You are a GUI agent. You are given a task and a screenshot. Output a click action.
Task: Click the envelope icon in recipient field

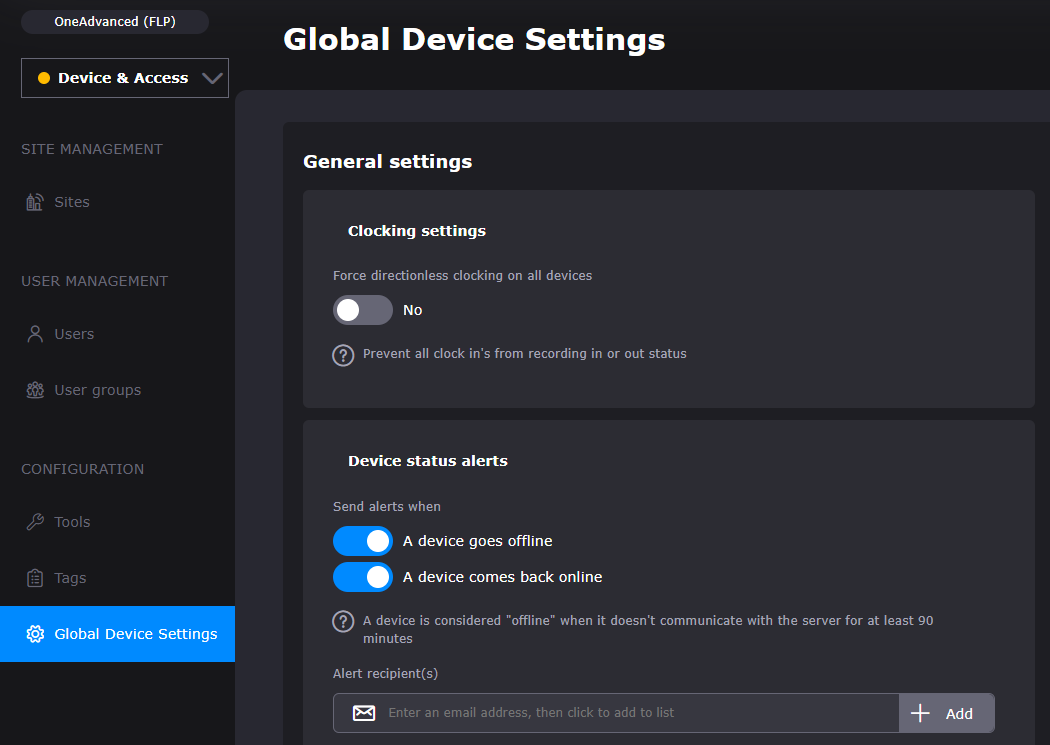364,713
